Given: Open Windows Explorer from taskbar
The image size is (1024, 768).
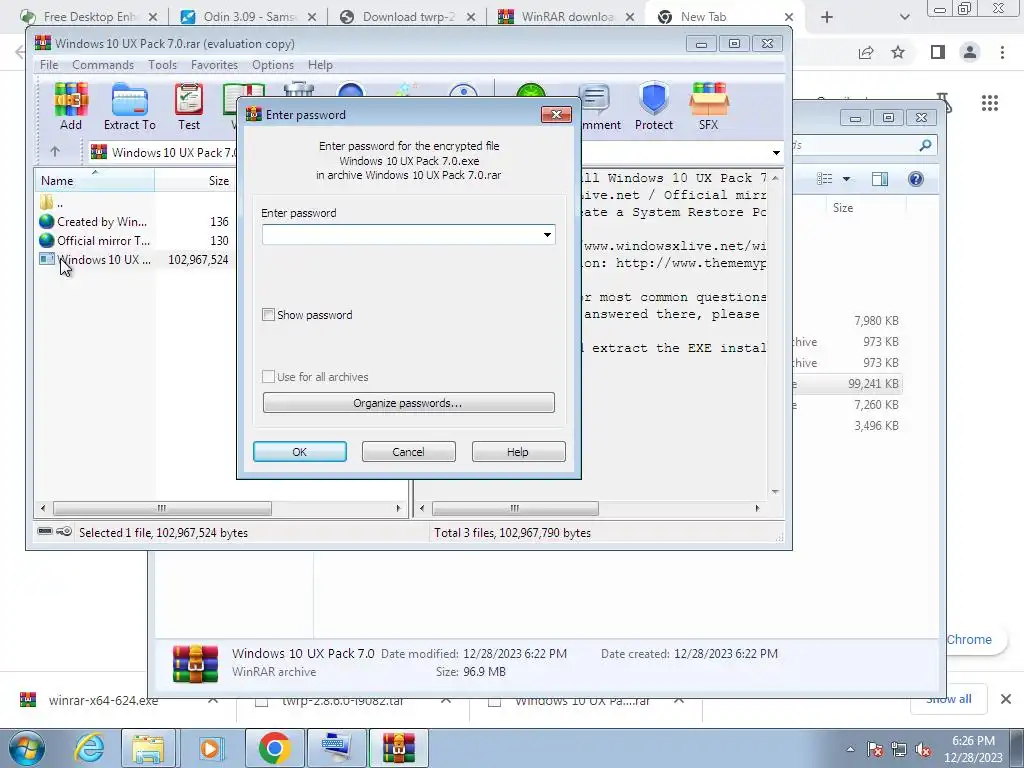Looking at the screenshot, I should (x=148, y=748).
